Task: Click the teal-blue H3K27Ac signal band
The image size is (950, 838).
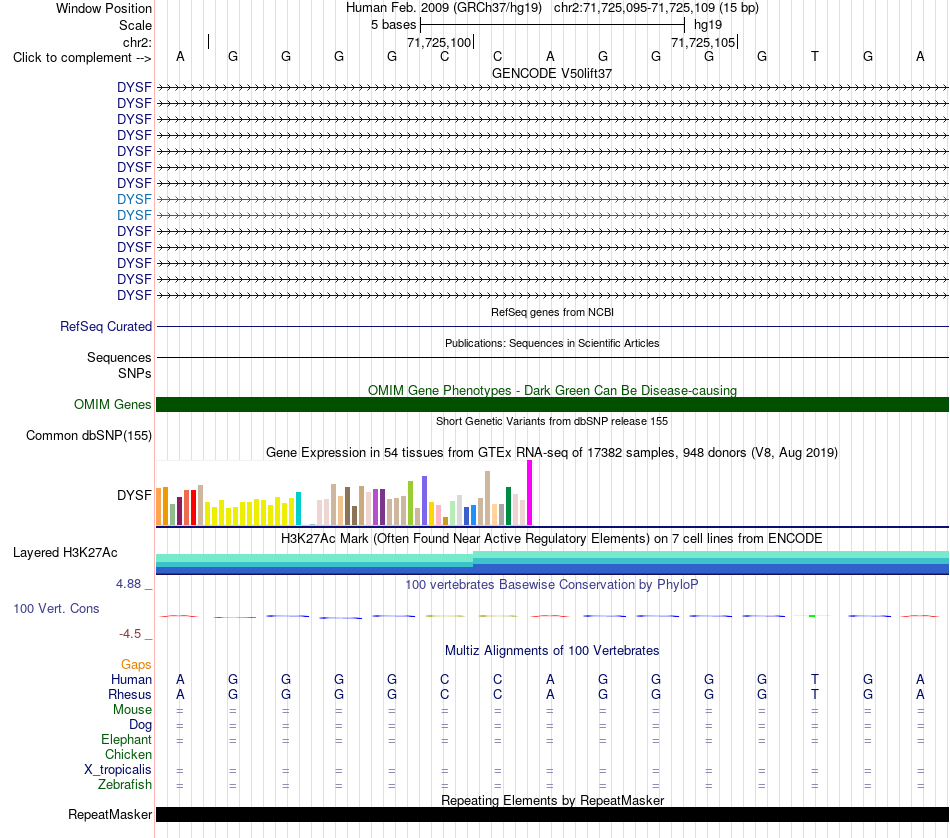Action: 552,563
